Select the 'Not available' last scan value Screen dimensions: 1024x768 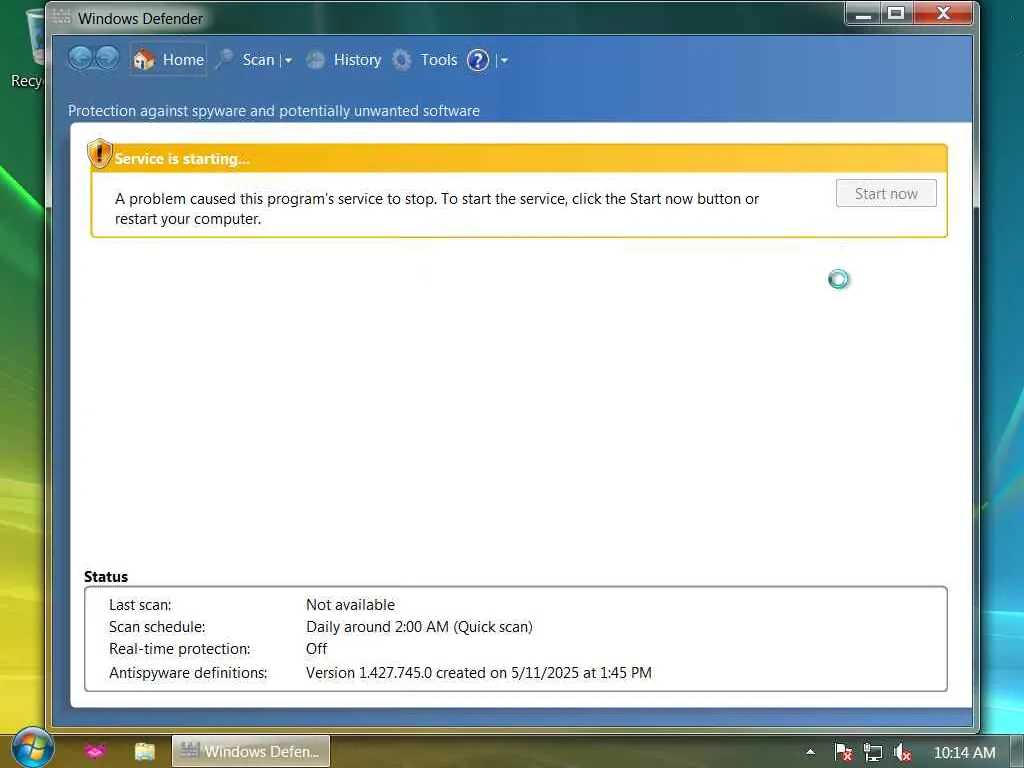[350, 605]
